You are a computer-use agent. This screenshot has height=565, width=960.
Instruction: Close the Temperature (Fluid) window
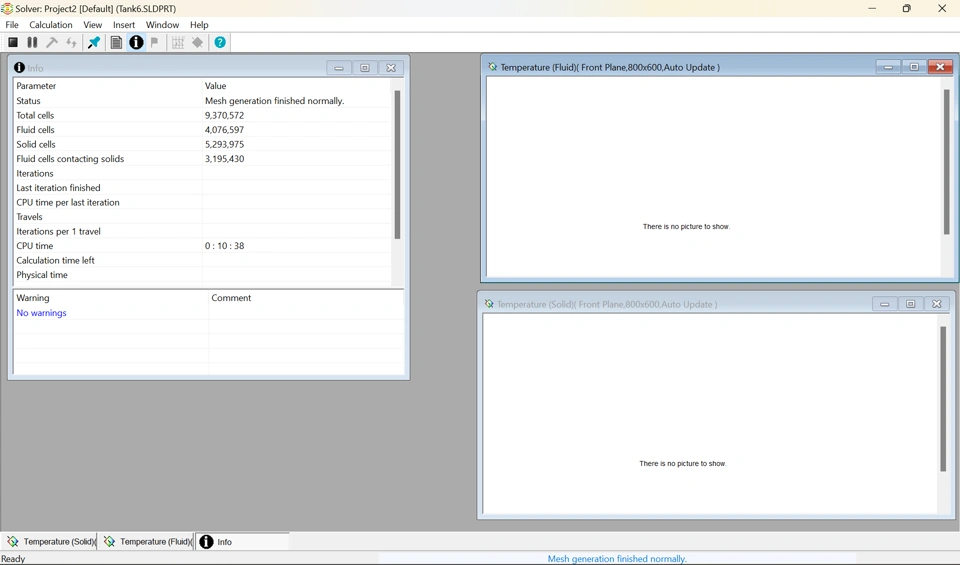[940, 67]
